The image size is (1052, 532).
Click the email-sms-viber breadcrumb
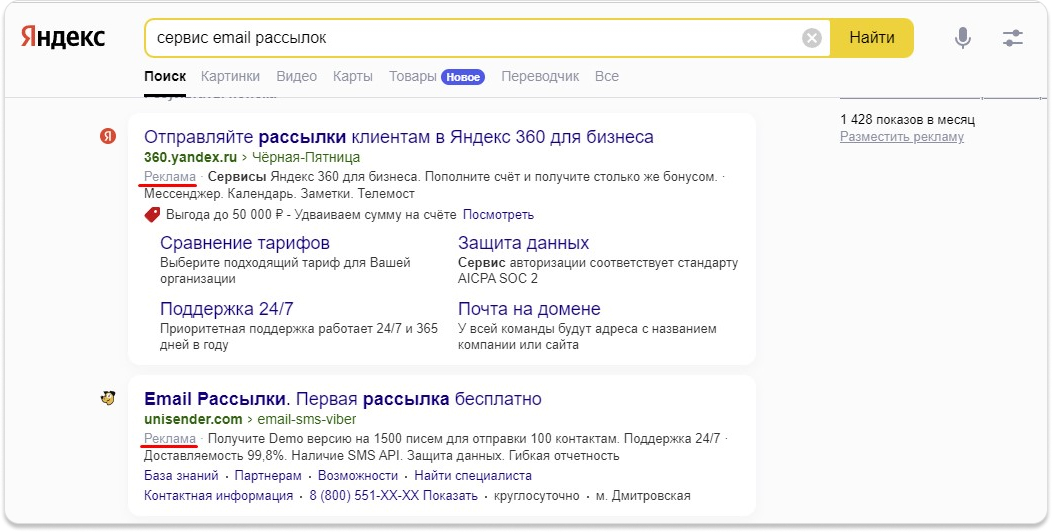point(307,420)
